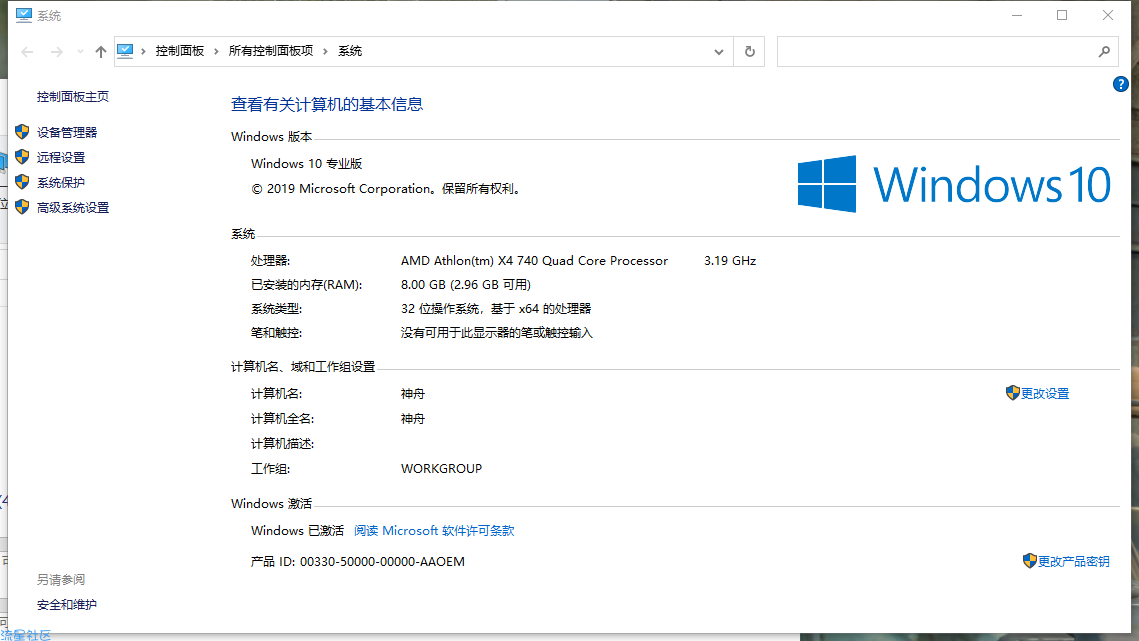1139x641 pixels.
Task: Click the 系统 window title icon
Action: click(24, 15)
